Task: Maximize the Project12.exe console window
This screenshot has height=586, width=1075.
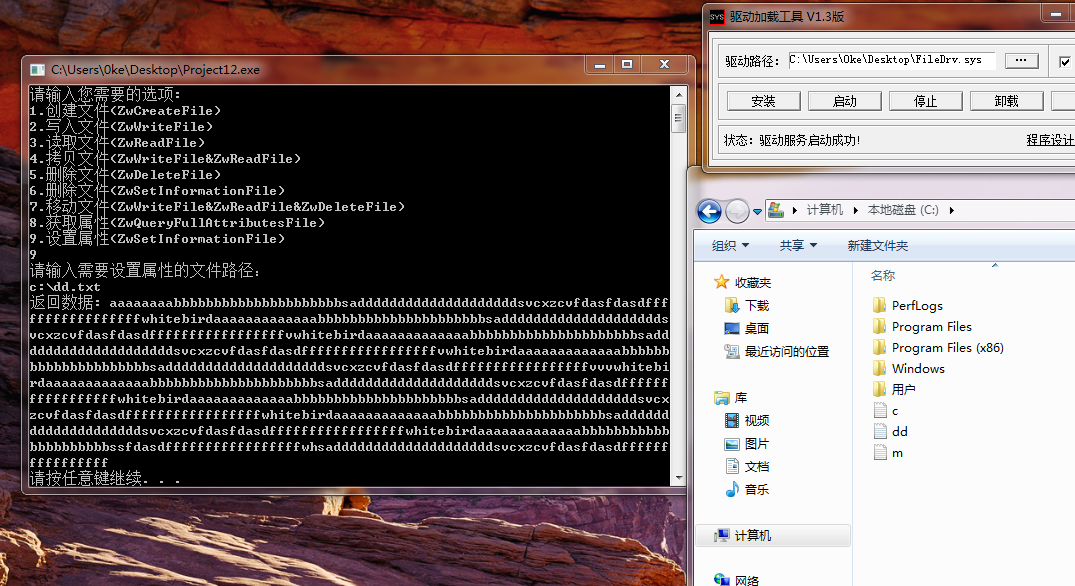Action: 627,64
